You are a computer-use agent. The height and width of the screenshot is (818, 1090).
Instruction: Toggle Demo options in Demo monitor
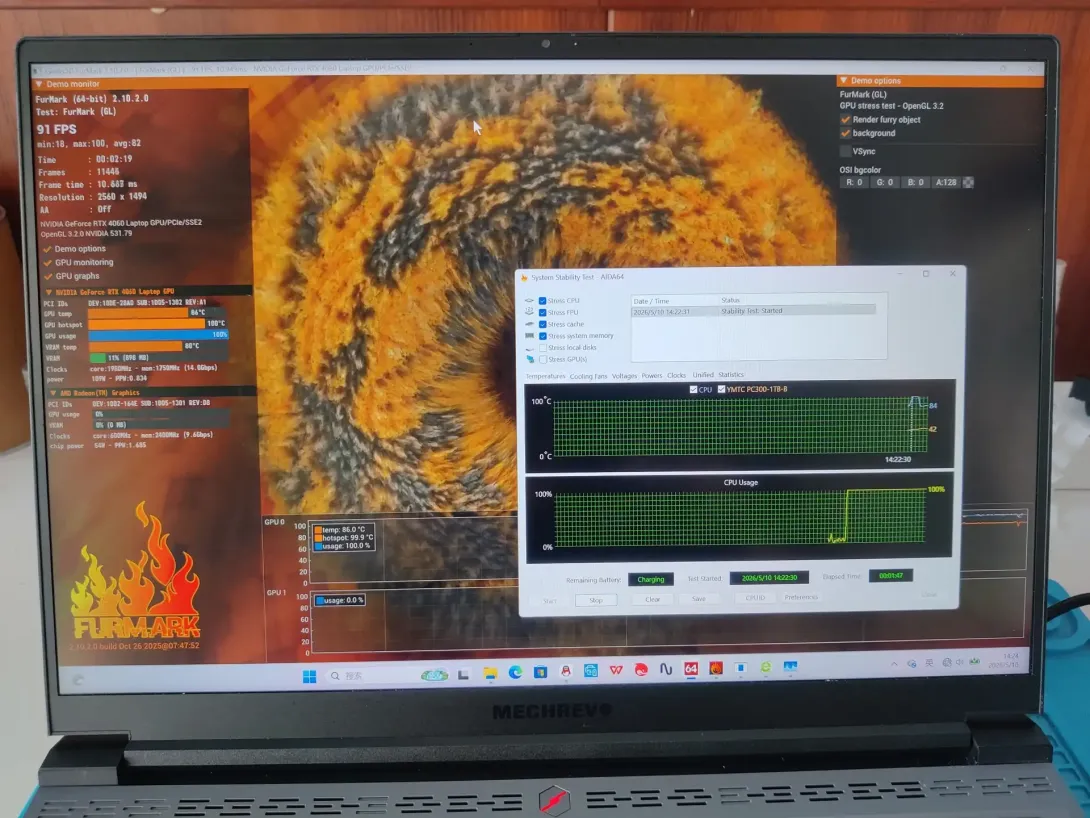point(47,249)
